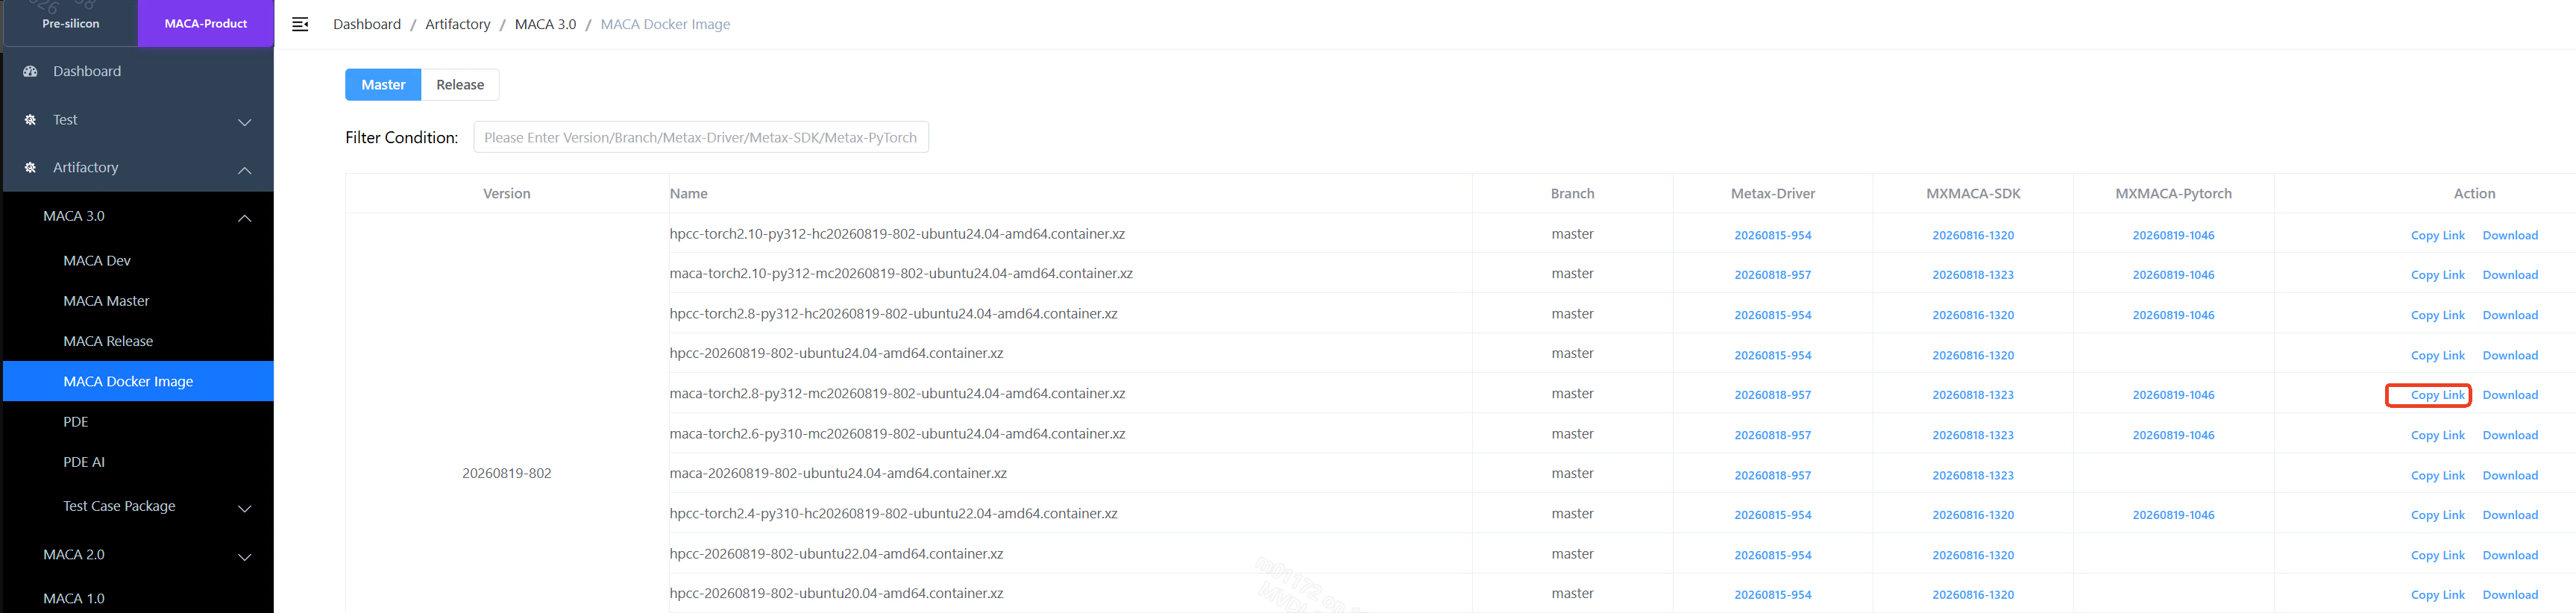Select the Release tab

click(460, 85)
